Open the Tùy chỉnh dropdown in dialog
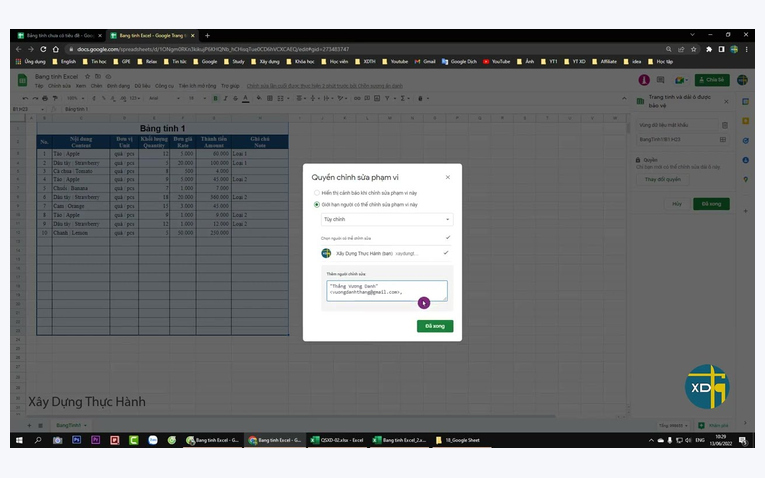Image resolution: width=765 pixels, height=478 pixels. (x=387, y=219)
